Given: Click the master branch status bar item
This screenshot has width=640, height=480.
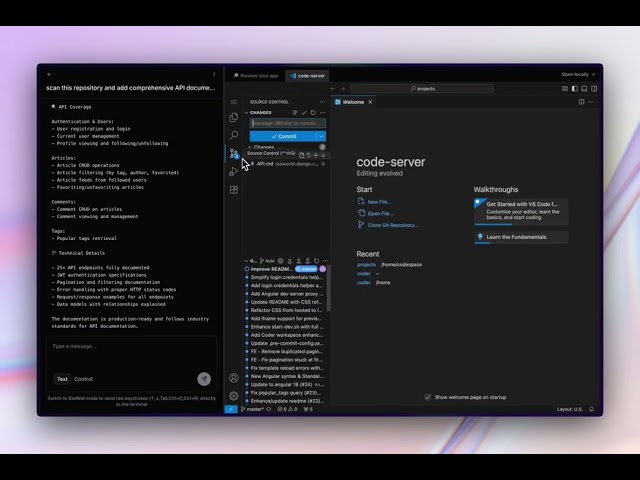Looking at the screenshot, I should 252,409.
